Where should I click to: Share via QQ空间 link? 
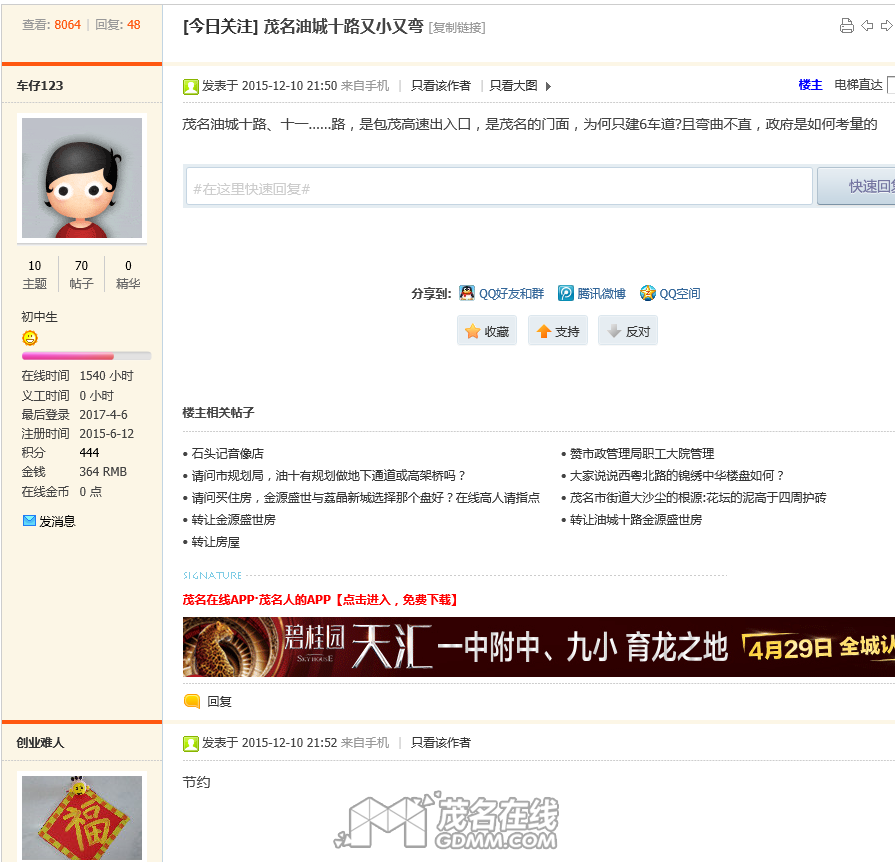pos(679,293)
